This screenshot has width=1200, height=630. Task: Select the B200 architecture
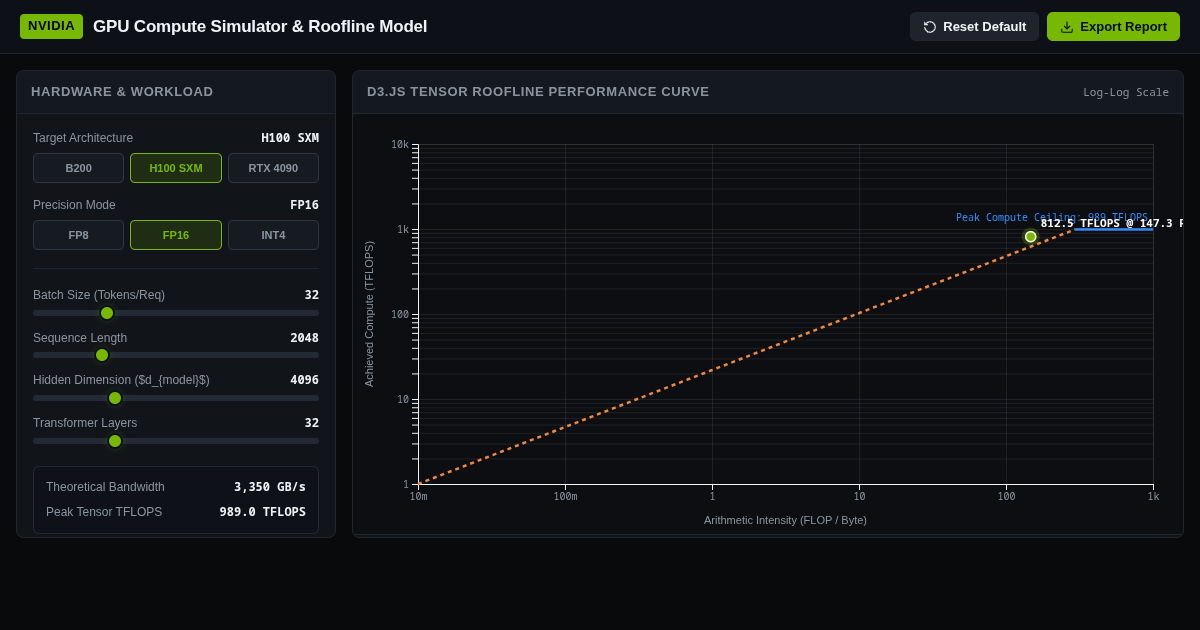click(78, 168)
